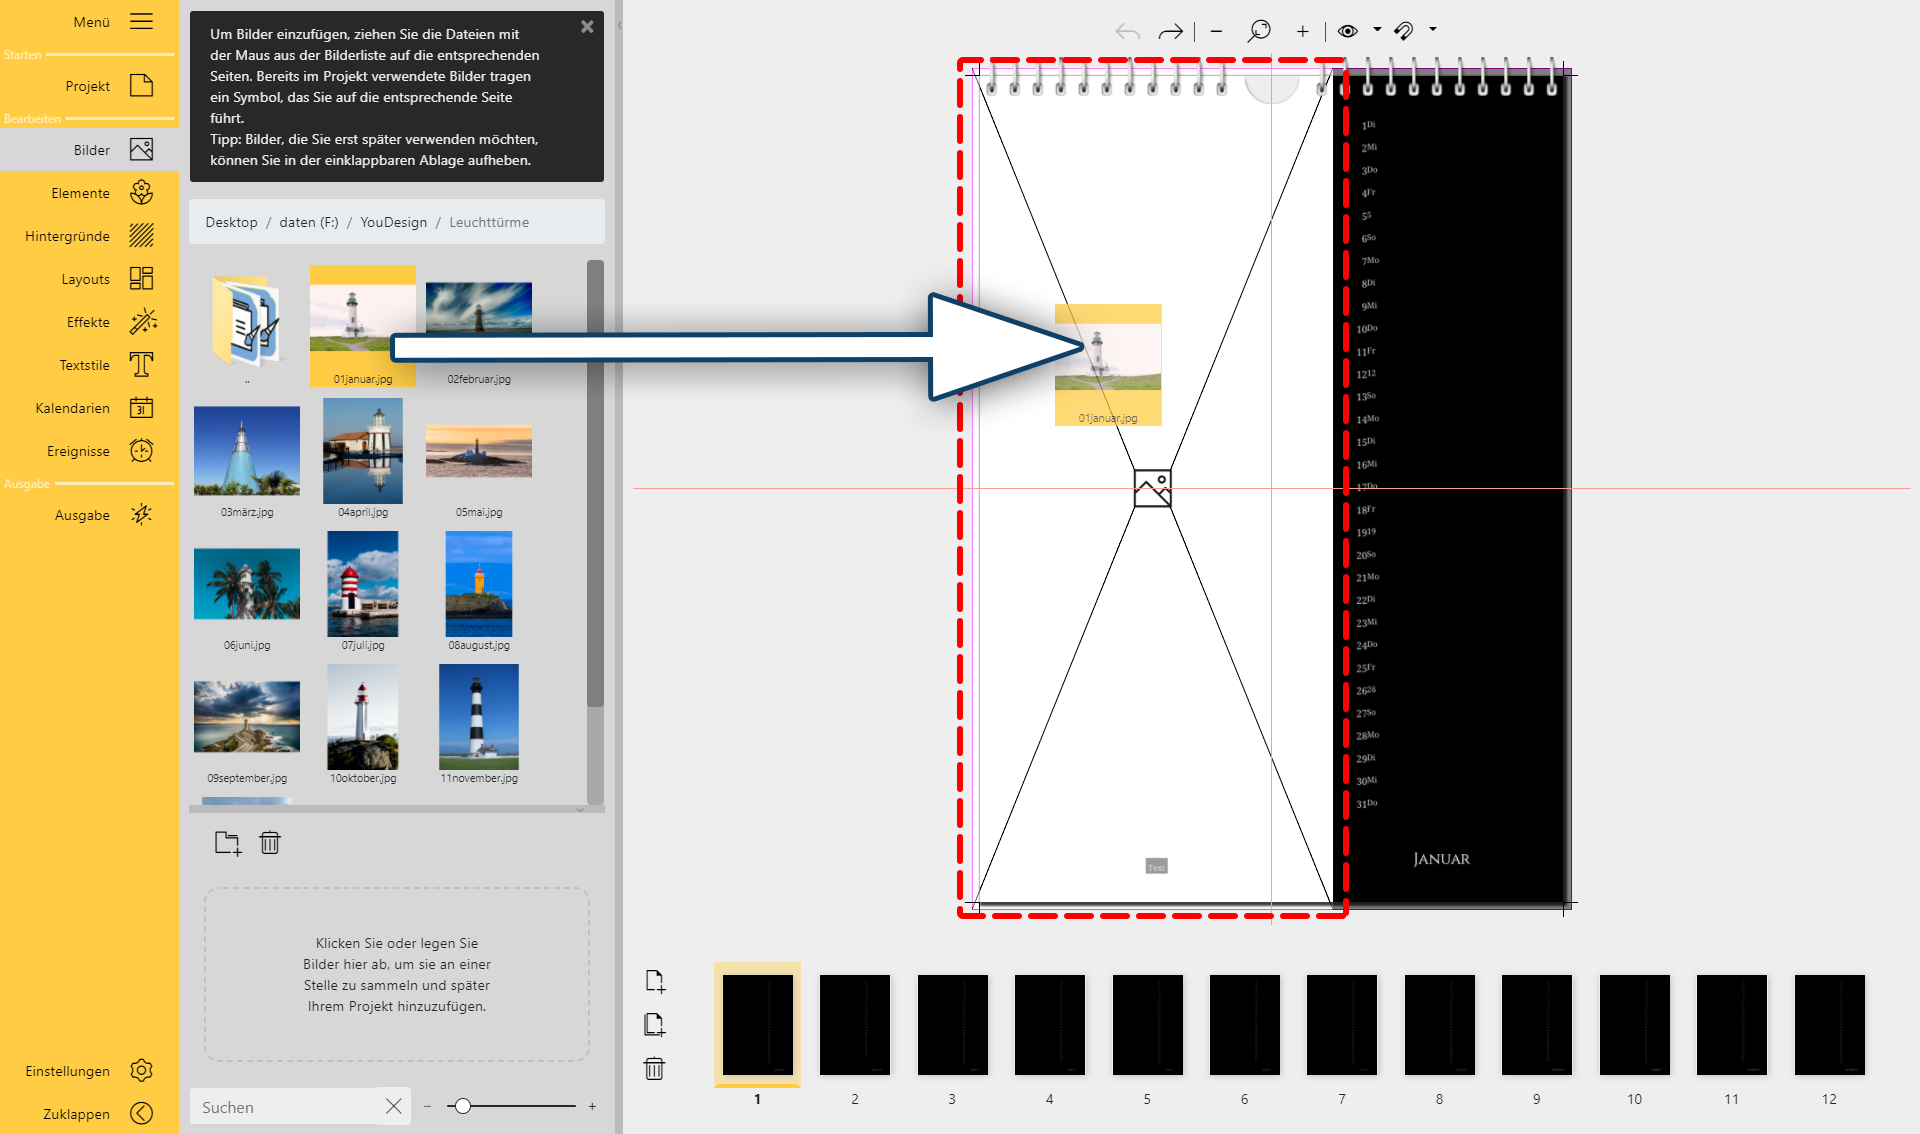Open the Hintergründe sidebar section
The width and height of the screenshot is (1920, 1134).
pos(141,236)
